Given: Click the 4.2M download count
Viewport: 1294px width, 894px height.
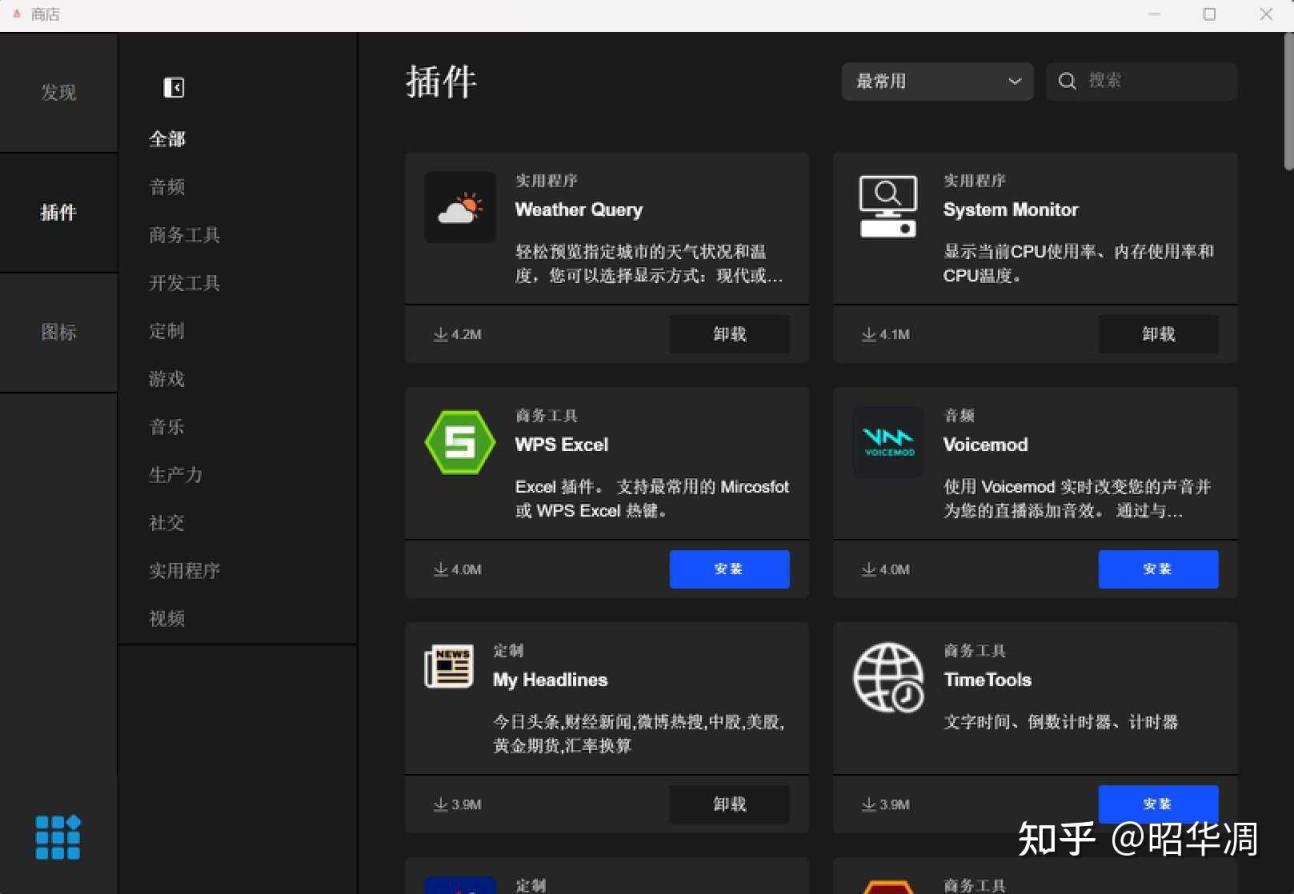Looking at the screenshot, I should pos(458,335).
